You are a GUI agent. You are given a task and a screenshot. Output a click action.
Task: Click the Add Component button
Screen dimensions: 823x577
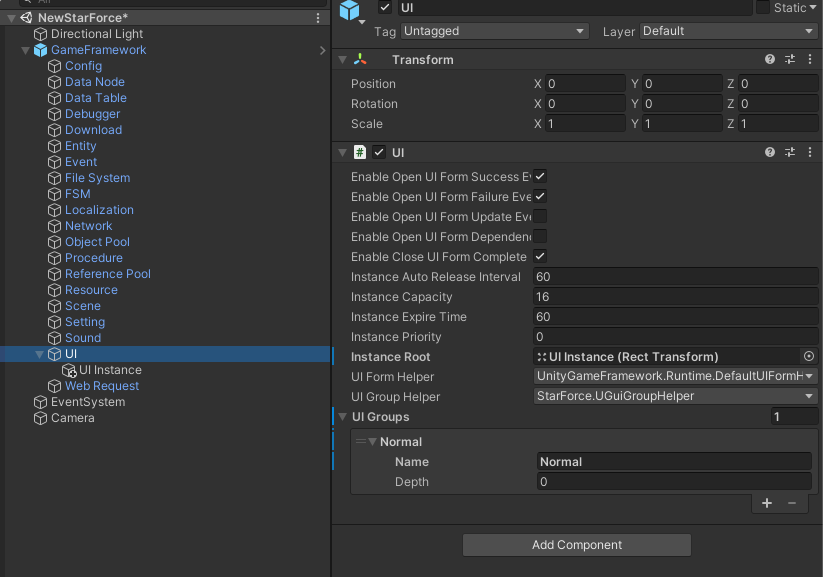click(x=577, y=545)
